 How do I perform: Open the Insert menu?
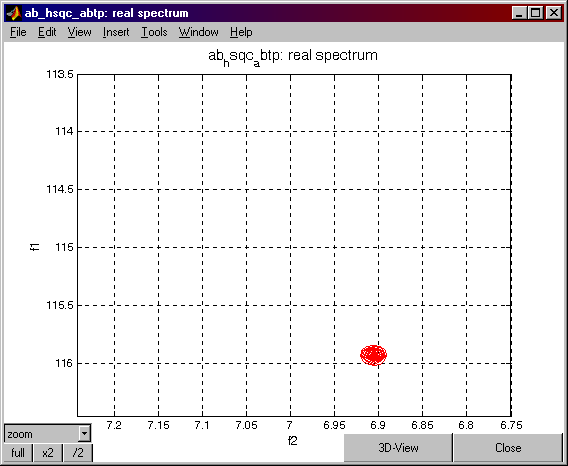click(116, 32)
